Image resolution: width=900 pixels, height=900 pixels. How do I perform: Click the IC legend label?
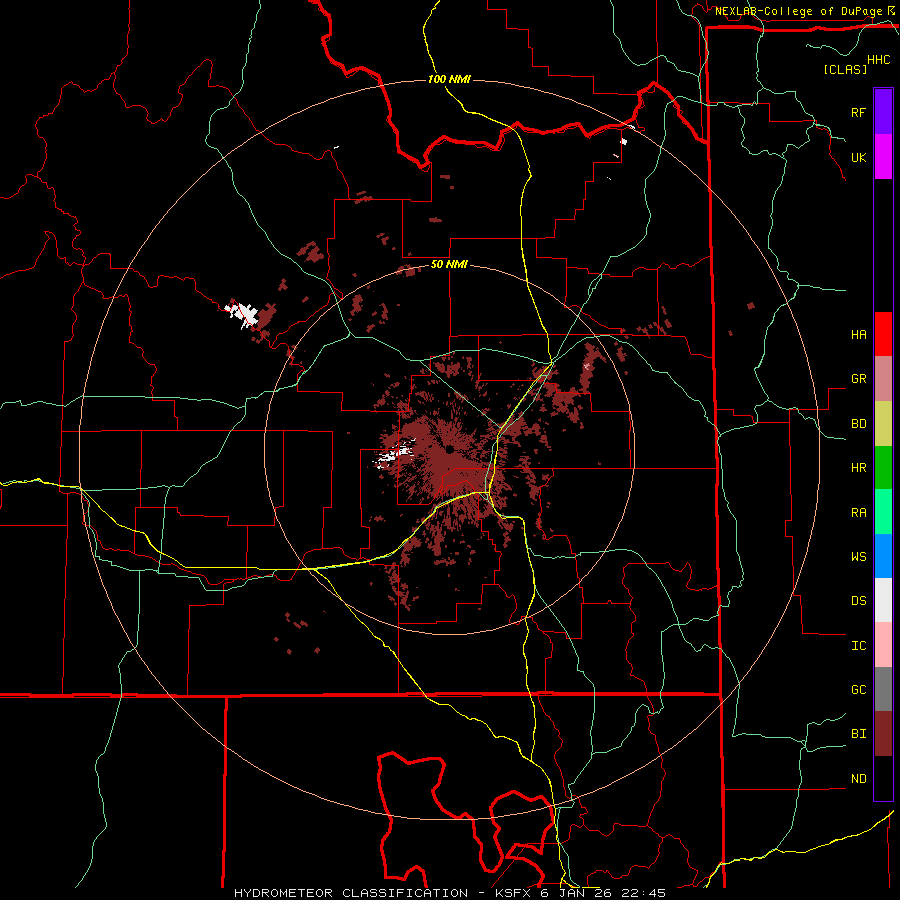point(858,646)
